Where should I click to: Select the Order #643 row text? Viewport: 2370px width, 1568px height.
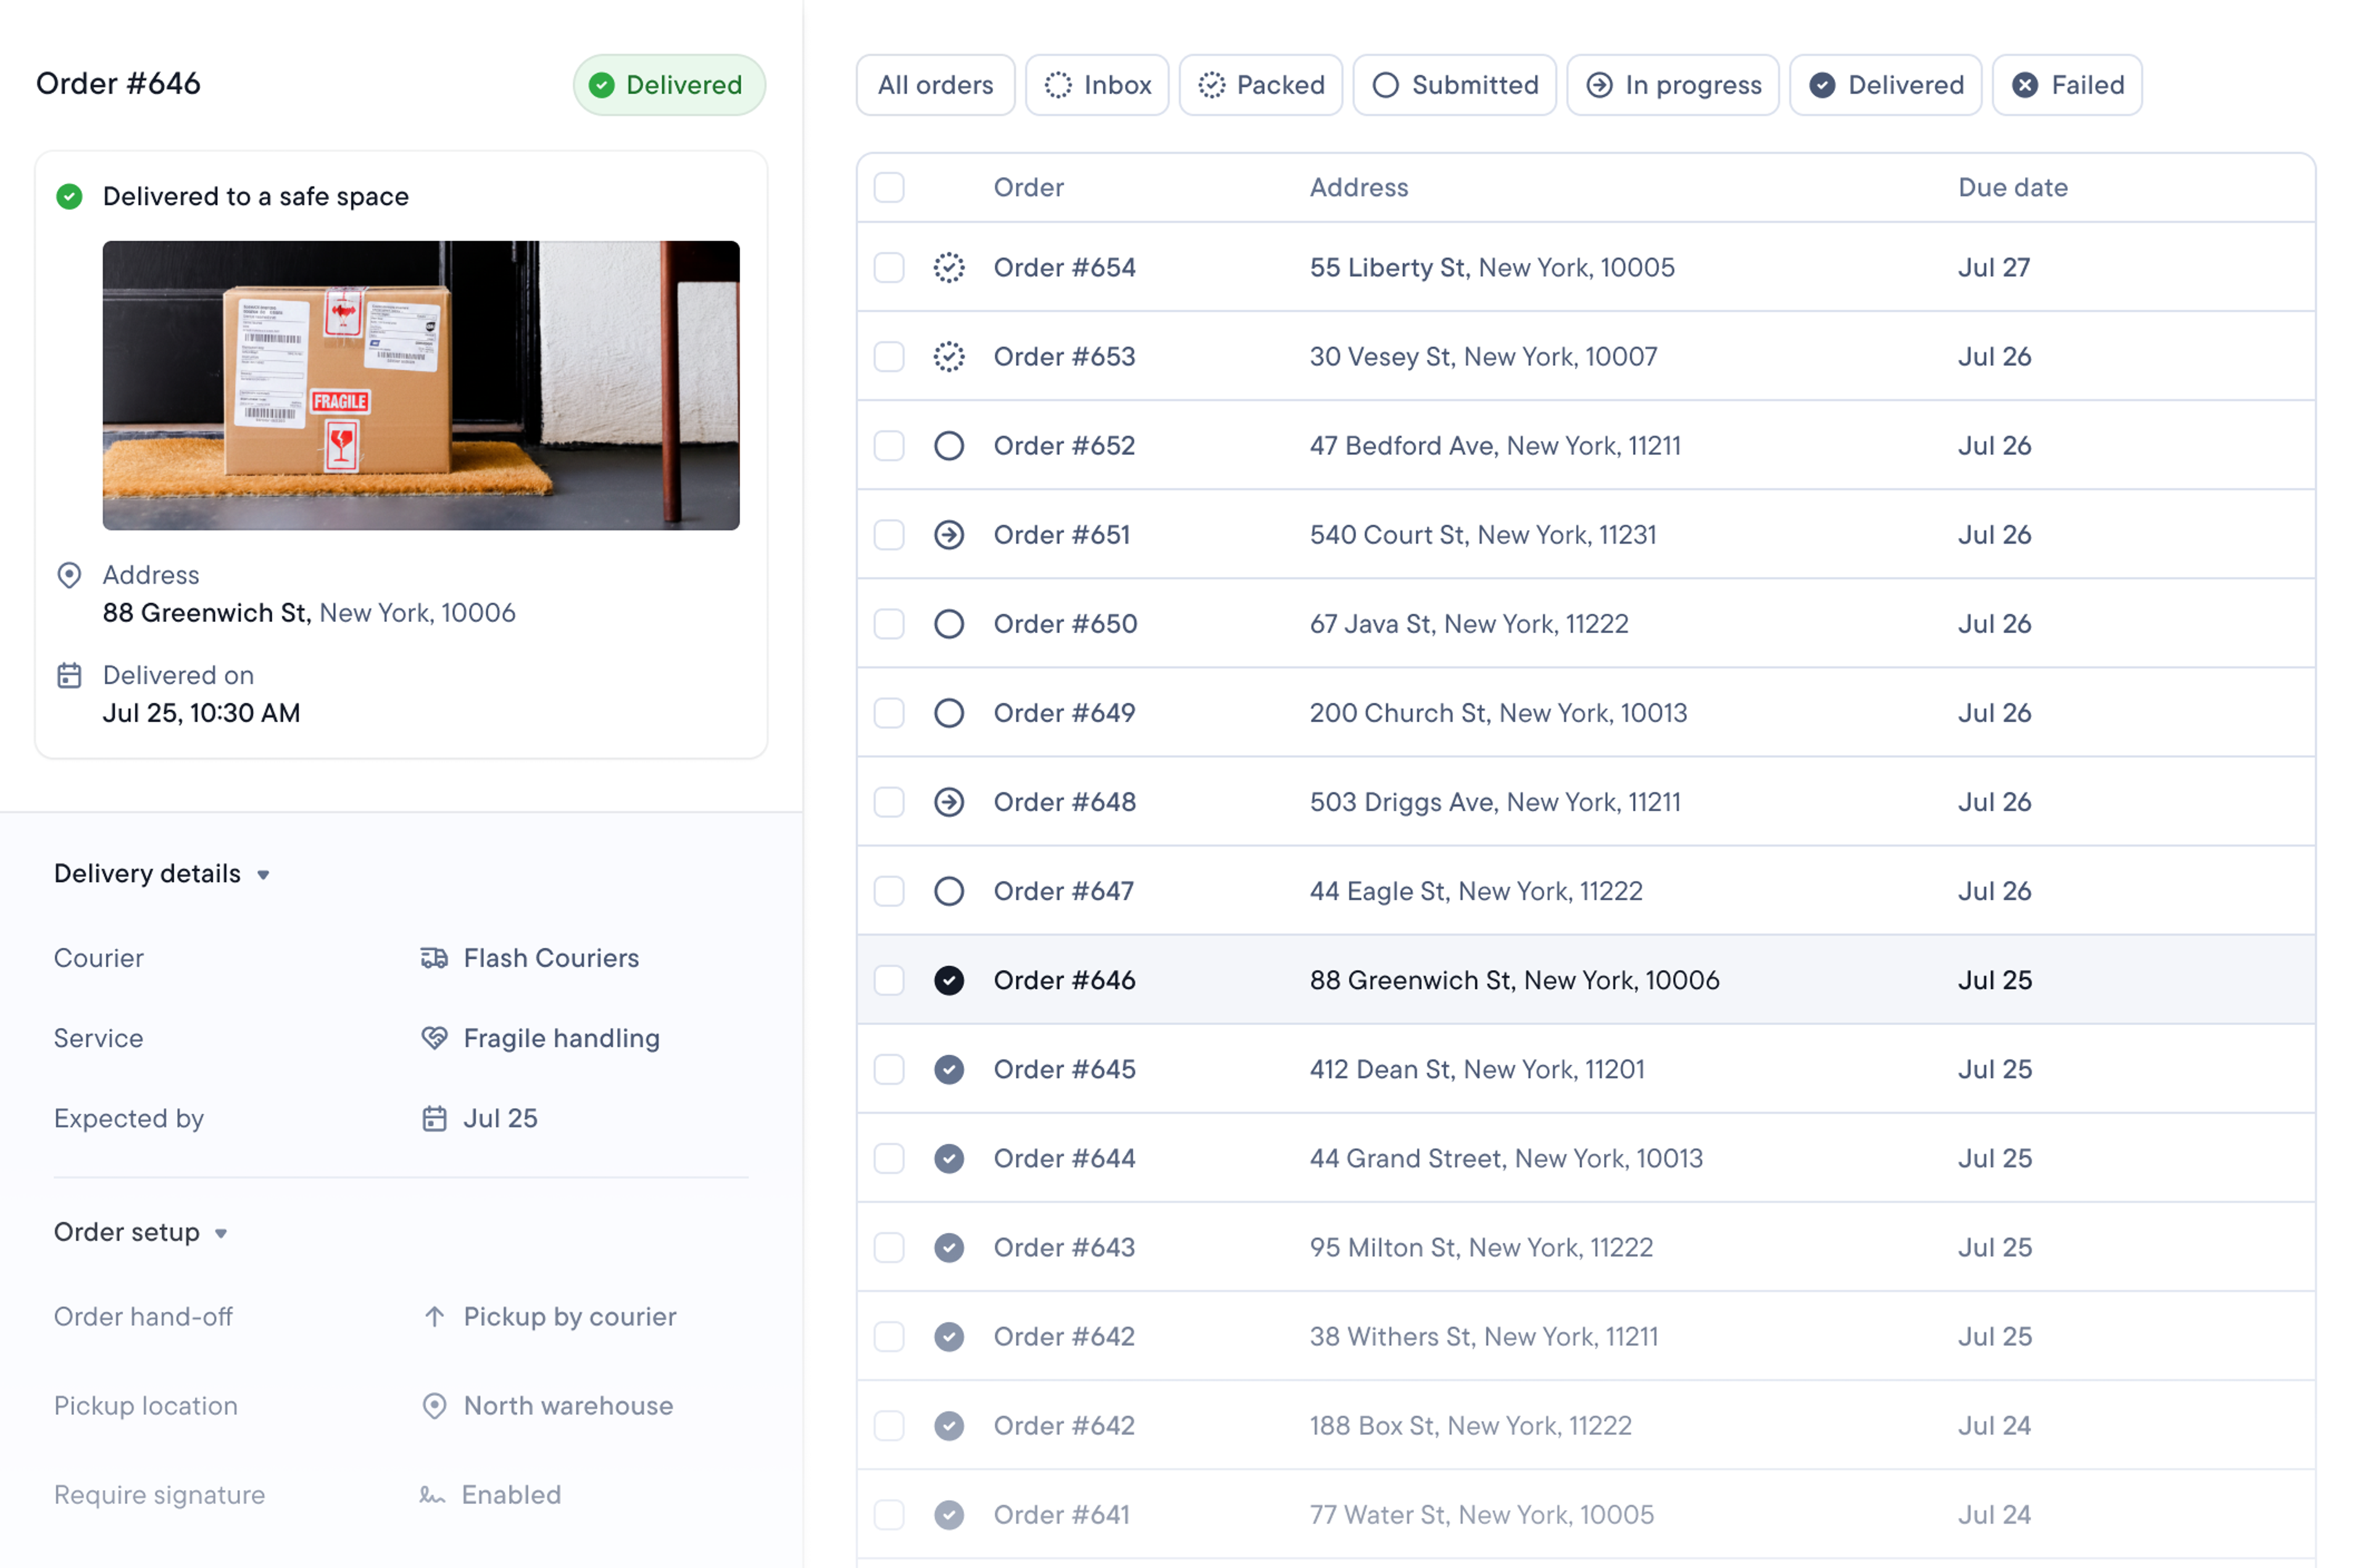click(x=1064, y=1247)
